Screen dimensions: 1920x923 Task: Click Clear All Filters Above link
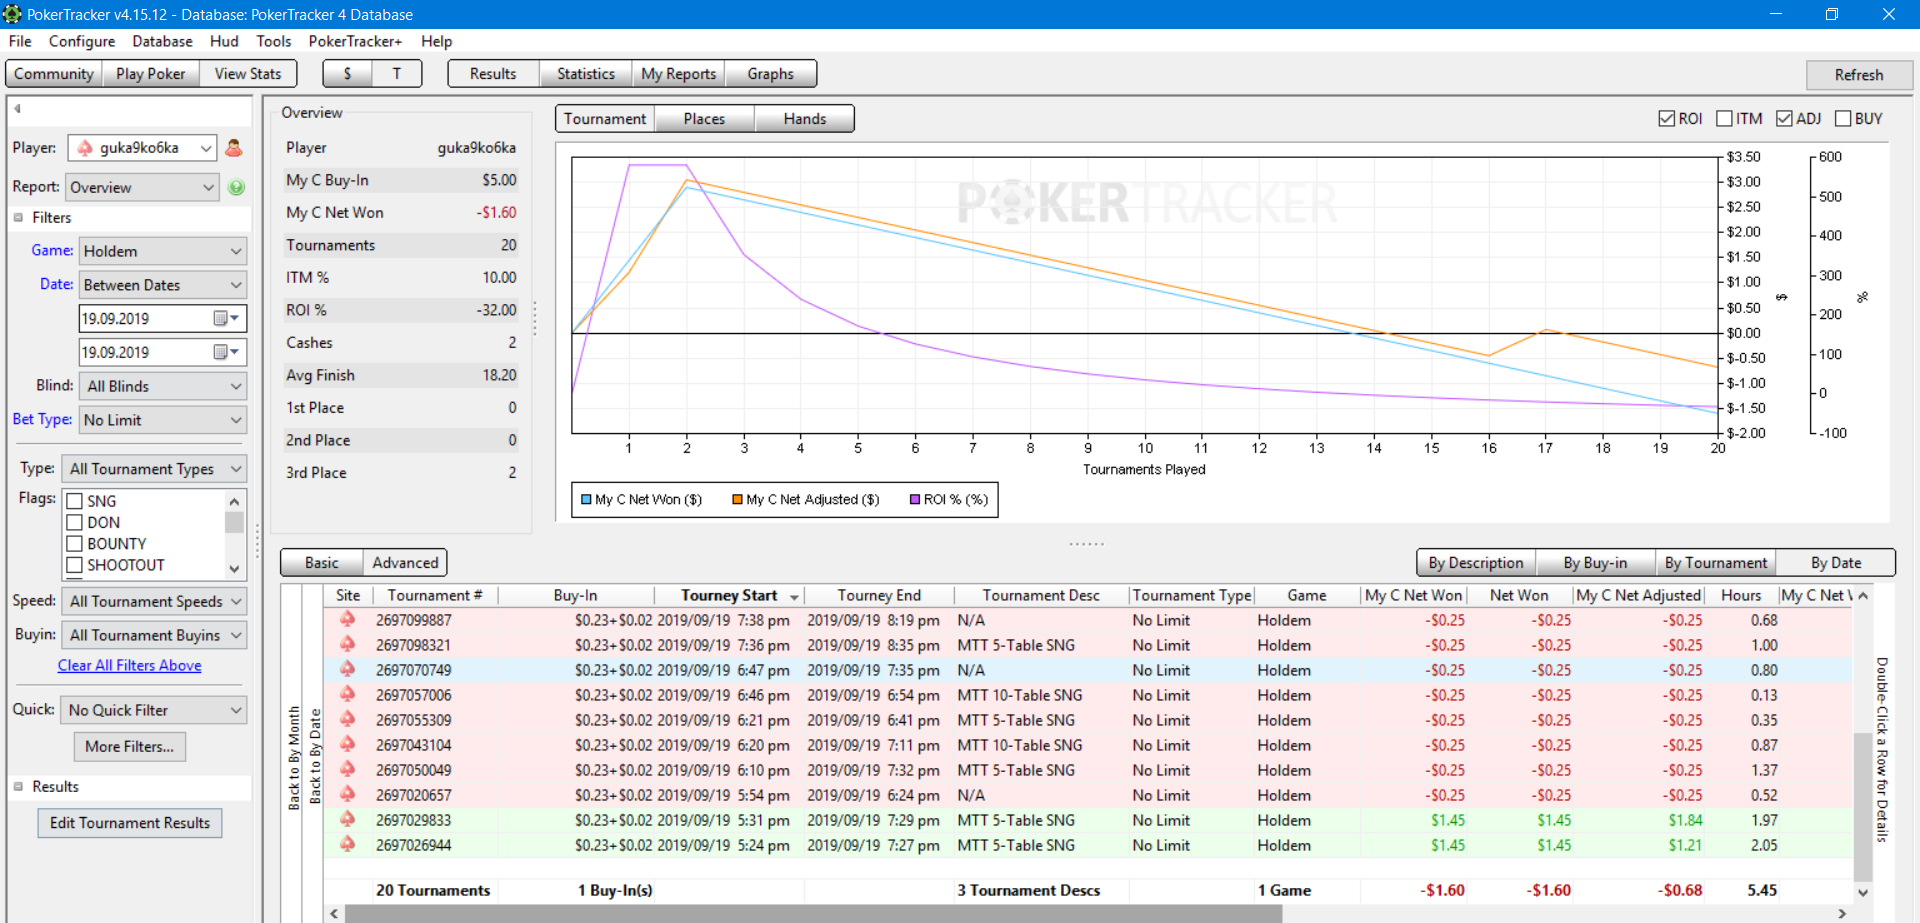pos(130,665)
